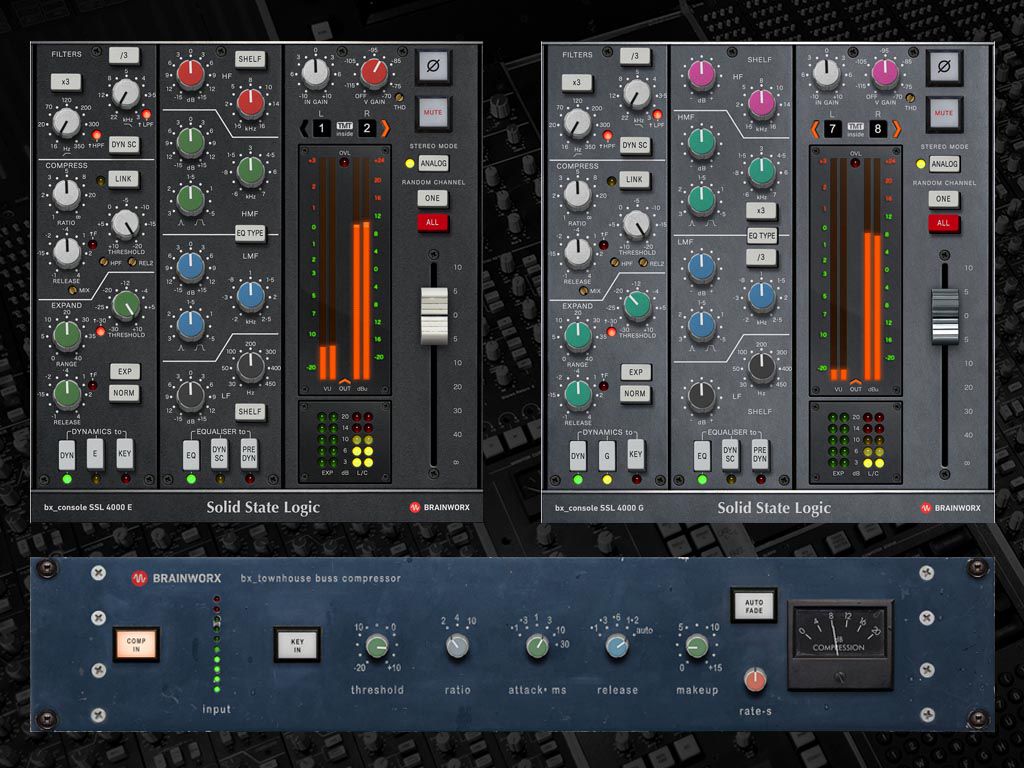Click the right channel number box showing 8
Image resolution: width=1024 pixels, height=768 pixels.
click(x=878, y=128)
